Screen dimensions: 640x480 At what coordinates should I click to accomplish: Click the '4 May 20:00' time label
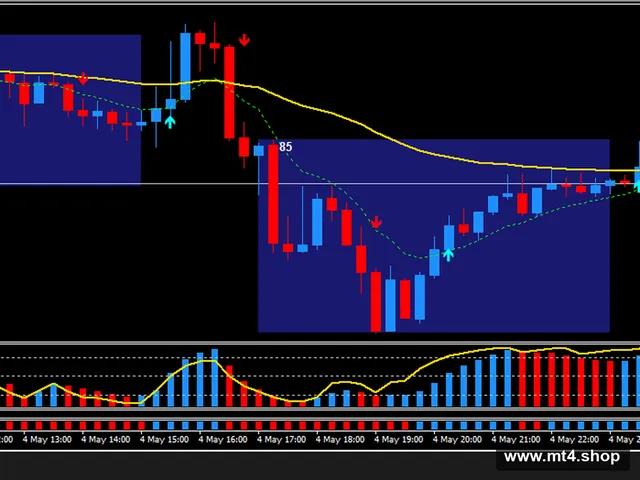click(457, 440)
